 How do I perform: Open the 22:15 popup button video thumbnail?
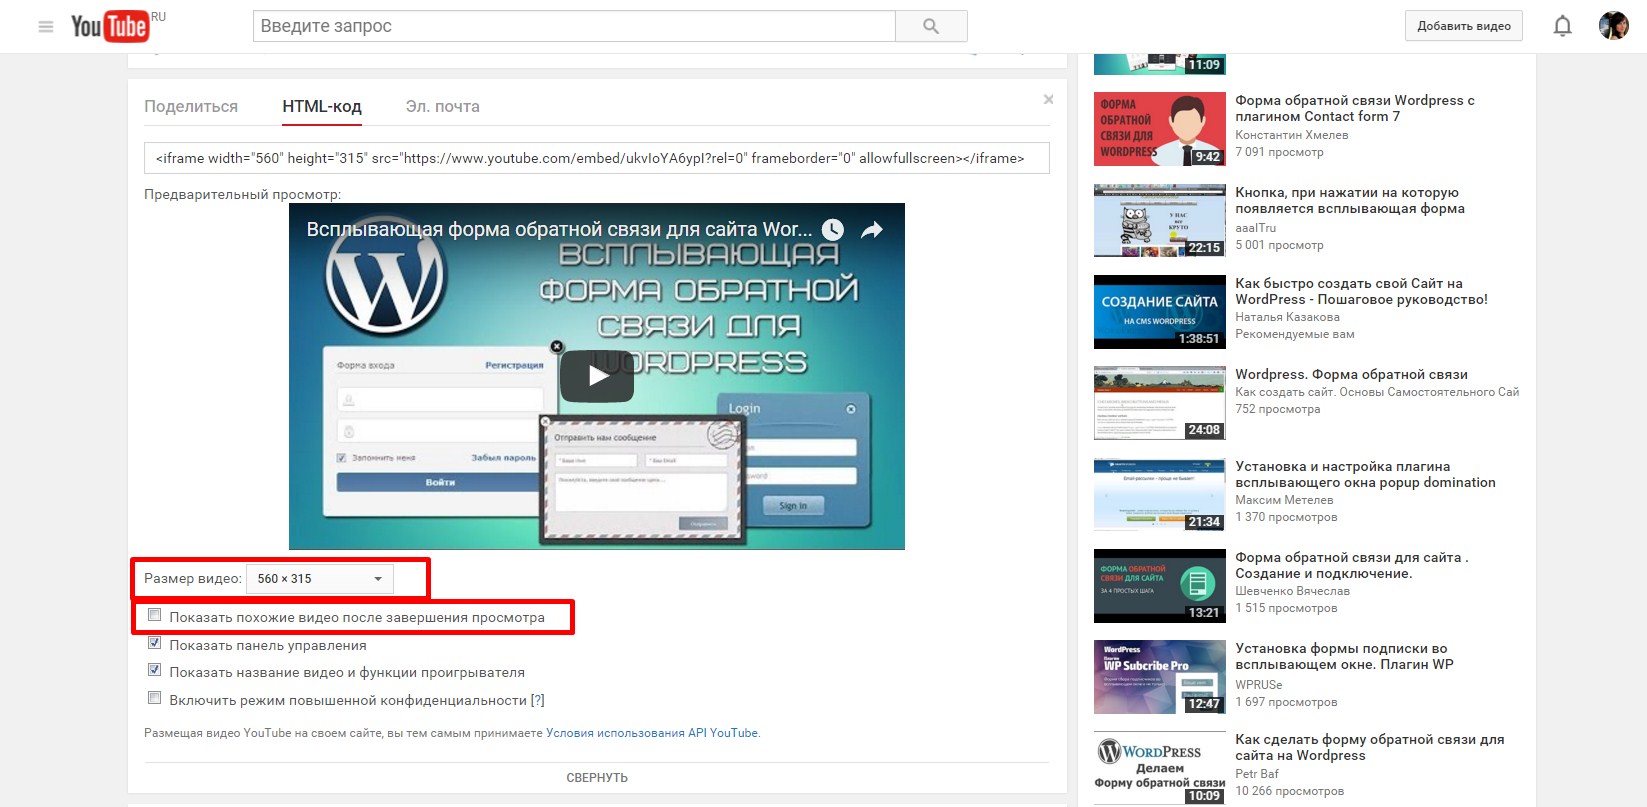coord(1160,220)
